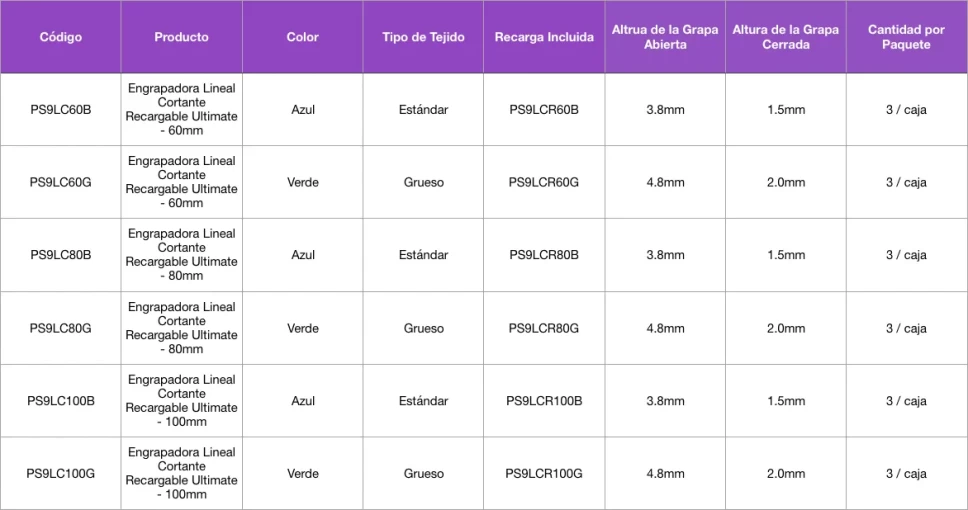Click the Altrua de la Grapa Abierta header

[665, 37]
